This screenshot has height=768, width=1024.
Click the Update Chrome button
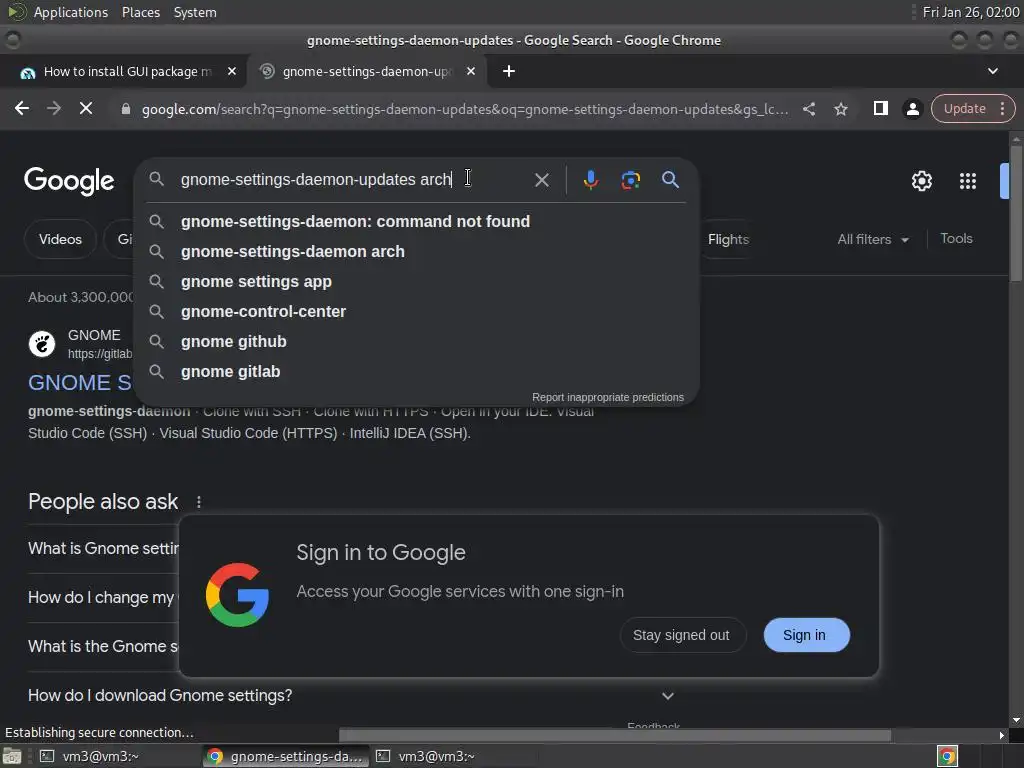(x=965, y=109)
